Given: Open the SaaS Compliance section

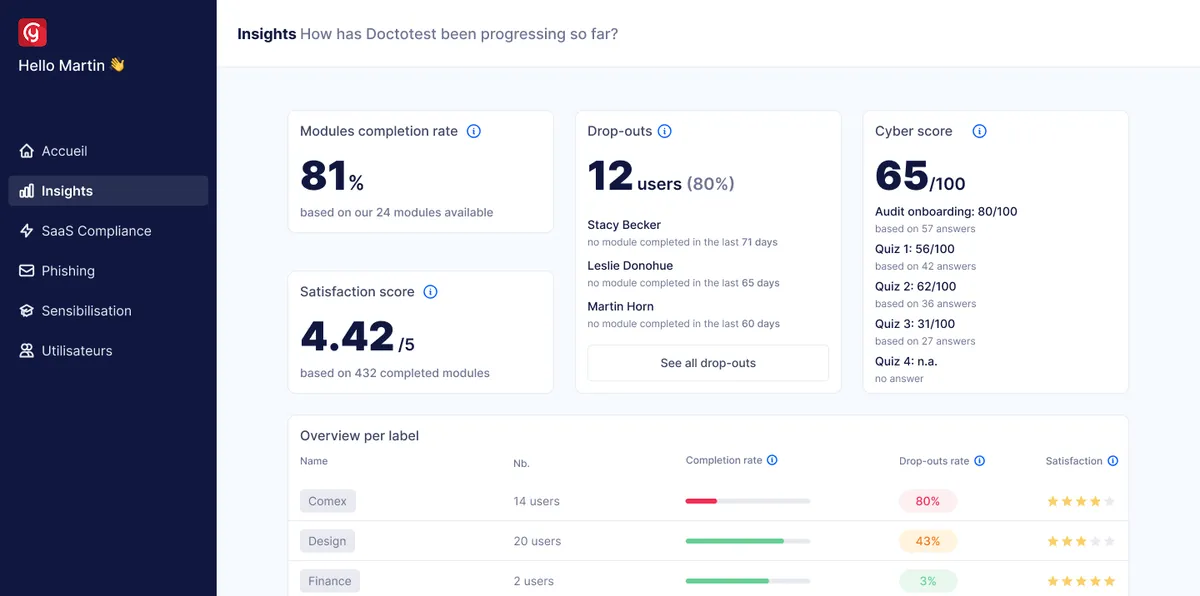Looking at the screenshot, I should pos(96,231).
